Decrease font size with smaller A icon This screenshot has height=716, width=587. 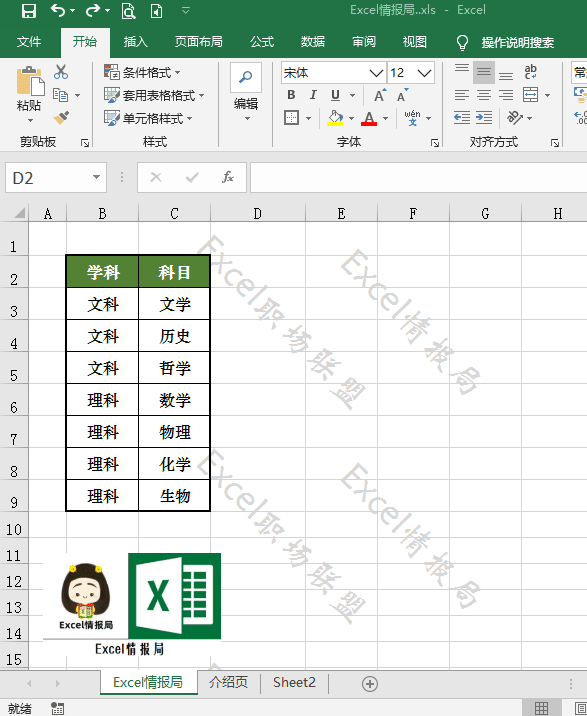[x=402, y=95]
